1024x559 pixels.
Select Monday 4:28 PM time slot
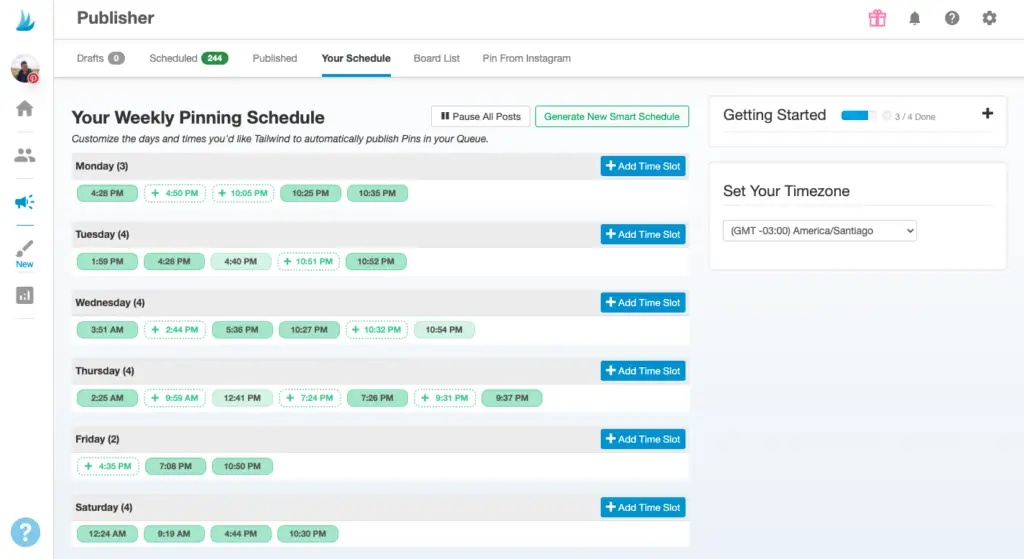(107, 193)
